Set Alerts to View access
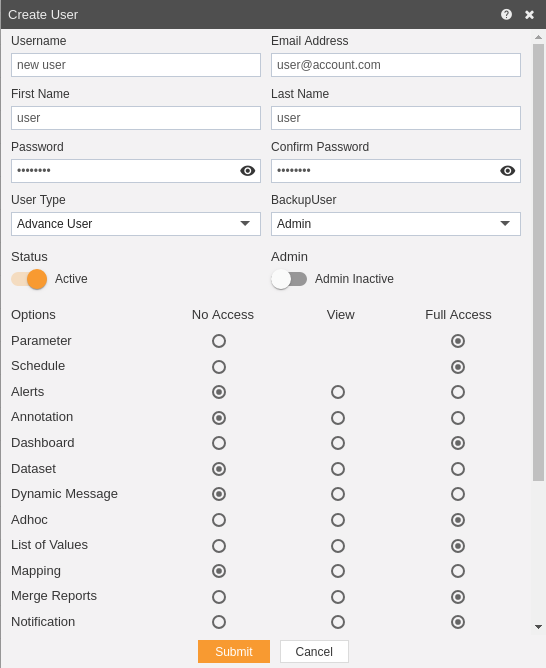The height and width of the screenshot is (668, 546). click(338, 392)
